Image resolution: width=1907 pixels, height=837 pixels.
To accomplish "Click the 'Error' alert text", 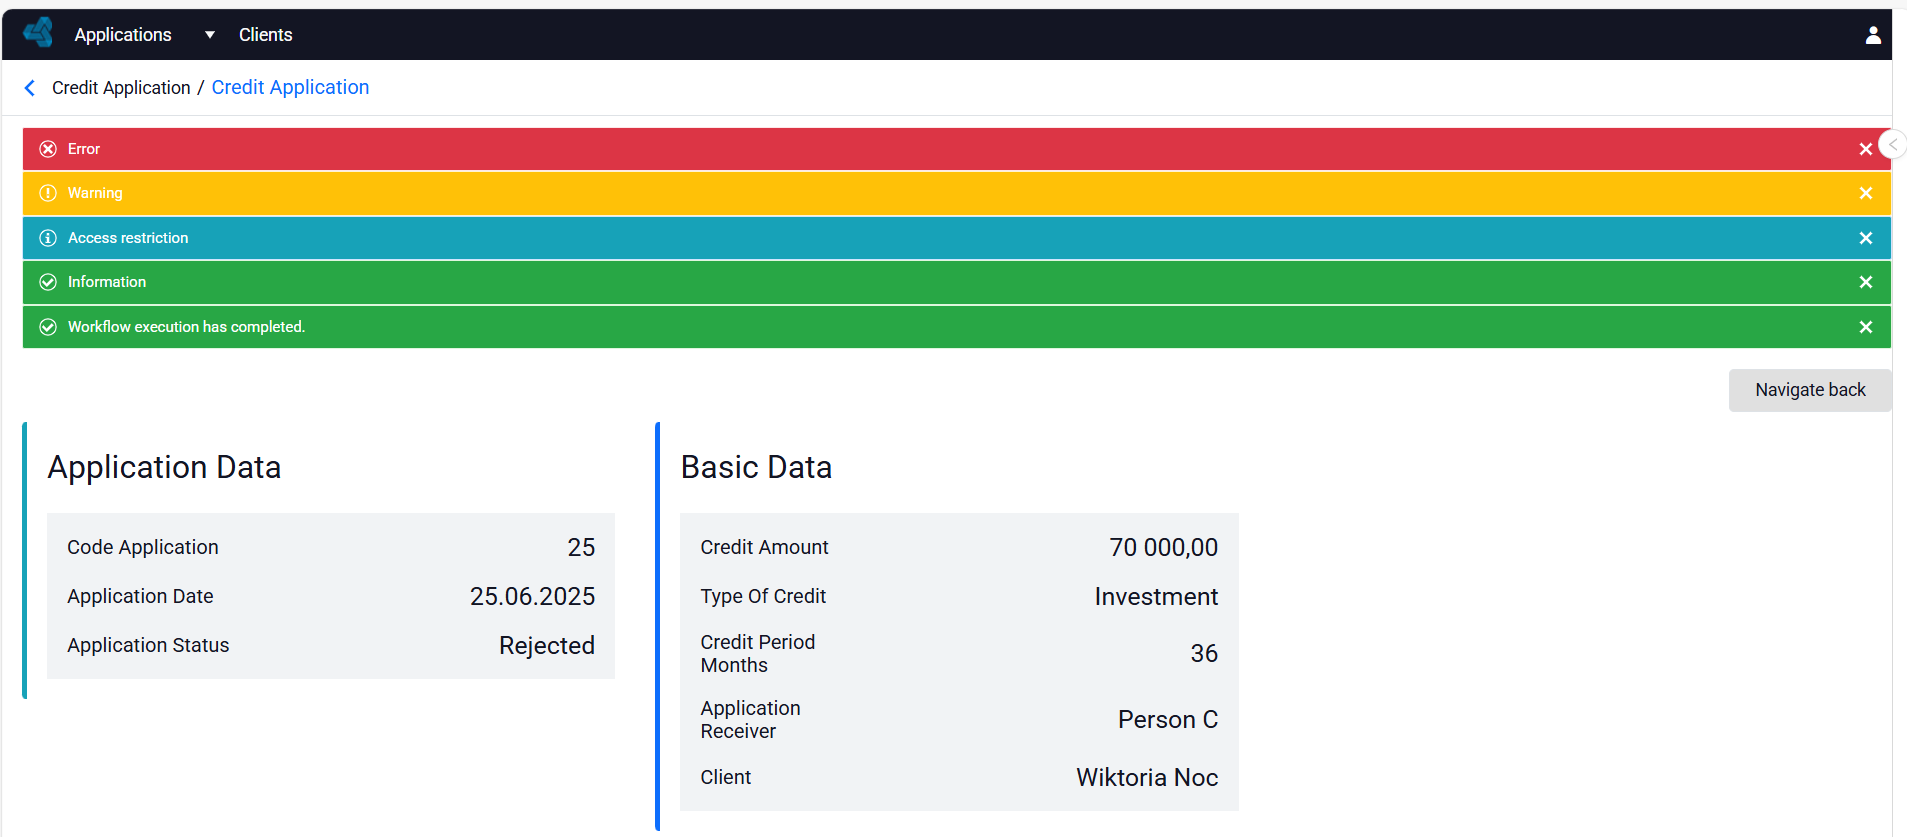I will 84,149.
